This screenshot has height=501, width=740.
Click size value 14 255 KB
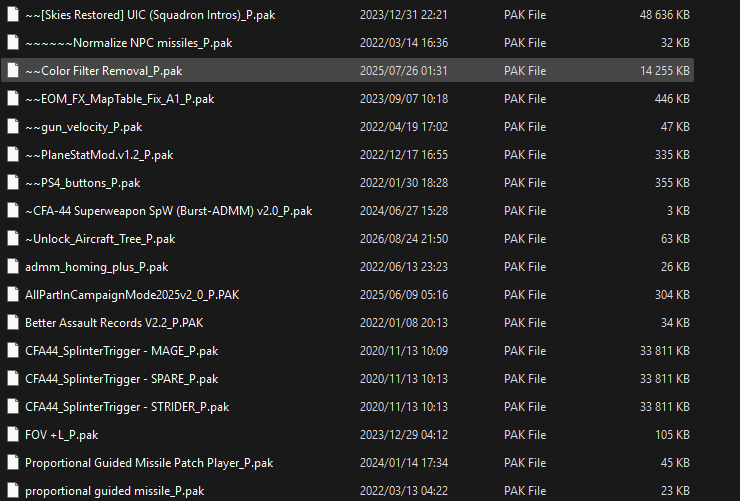pyautogui.click(x=664, y=71)
